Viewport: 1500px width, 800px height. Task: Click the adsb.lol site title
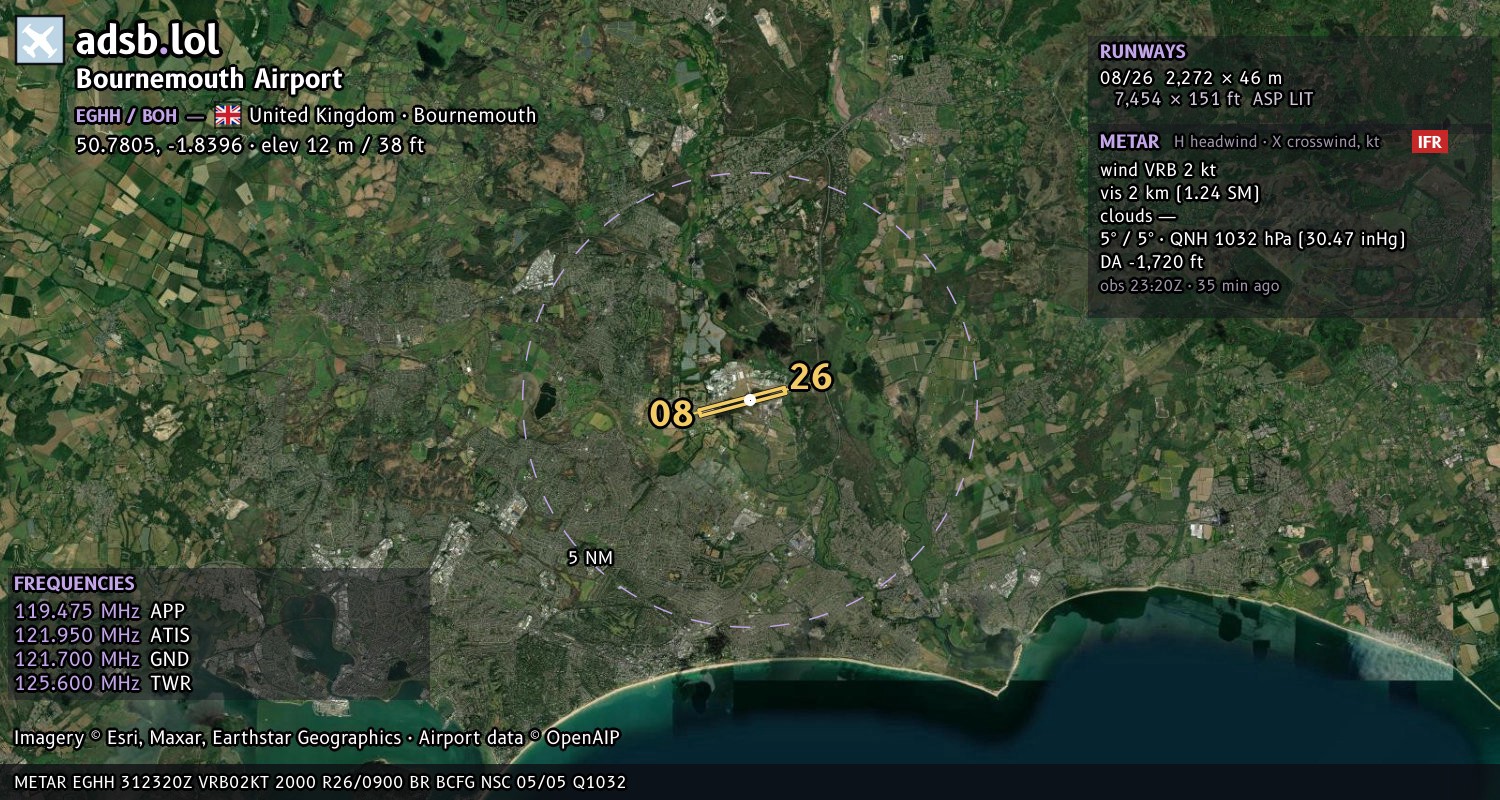(x=148, y=40)
